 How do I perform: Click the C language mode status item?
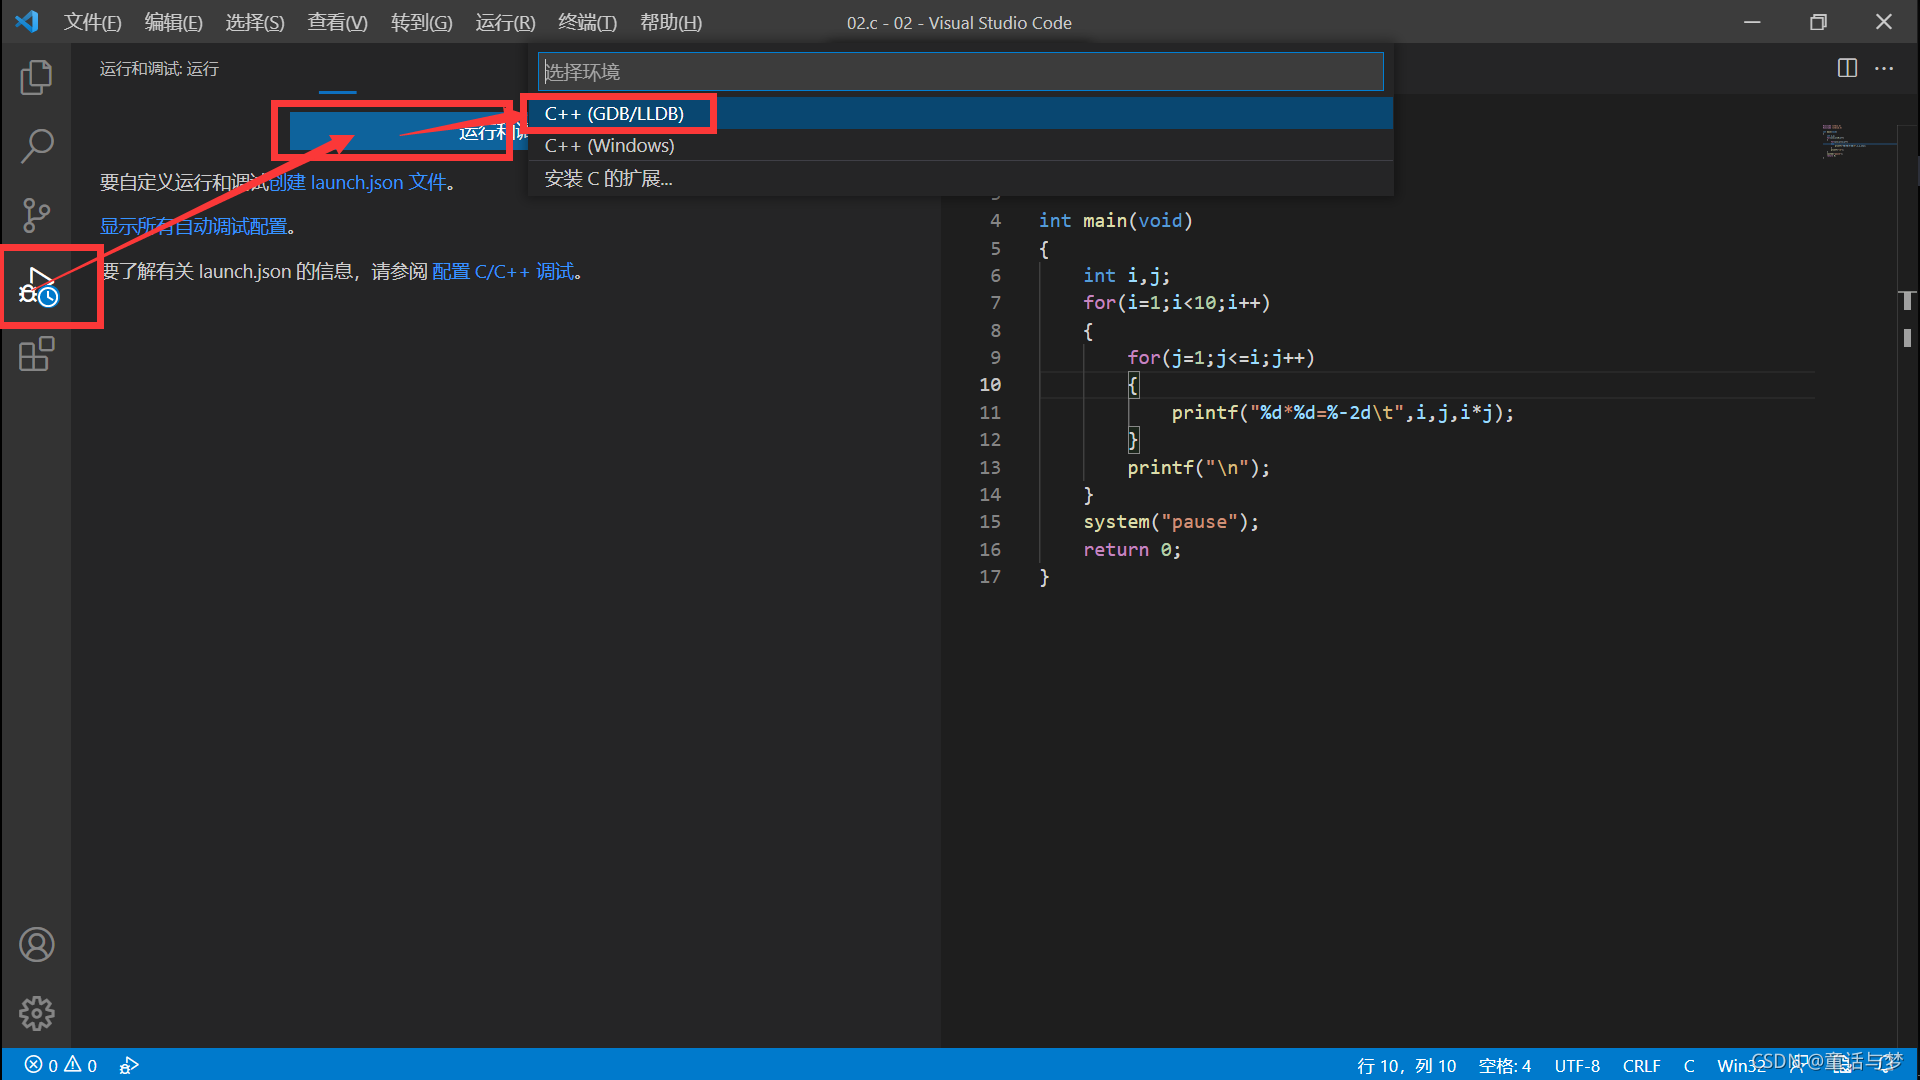[x=1689, y=1065]
